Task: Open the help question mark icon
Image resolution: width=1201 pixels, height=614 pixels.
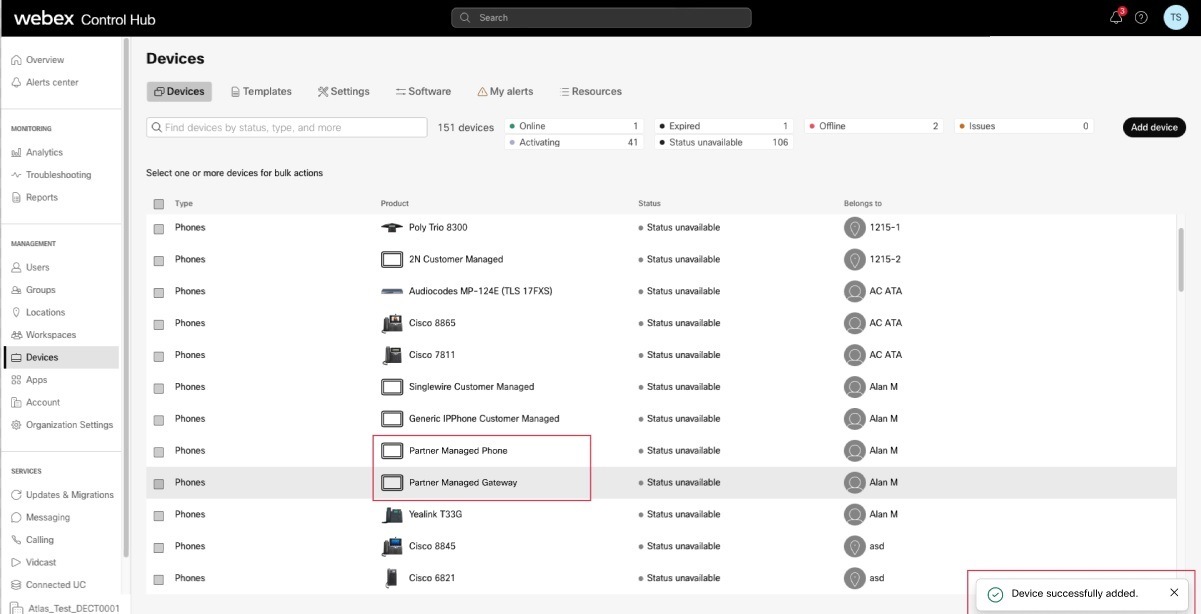Action: [x=1141, y=17]
